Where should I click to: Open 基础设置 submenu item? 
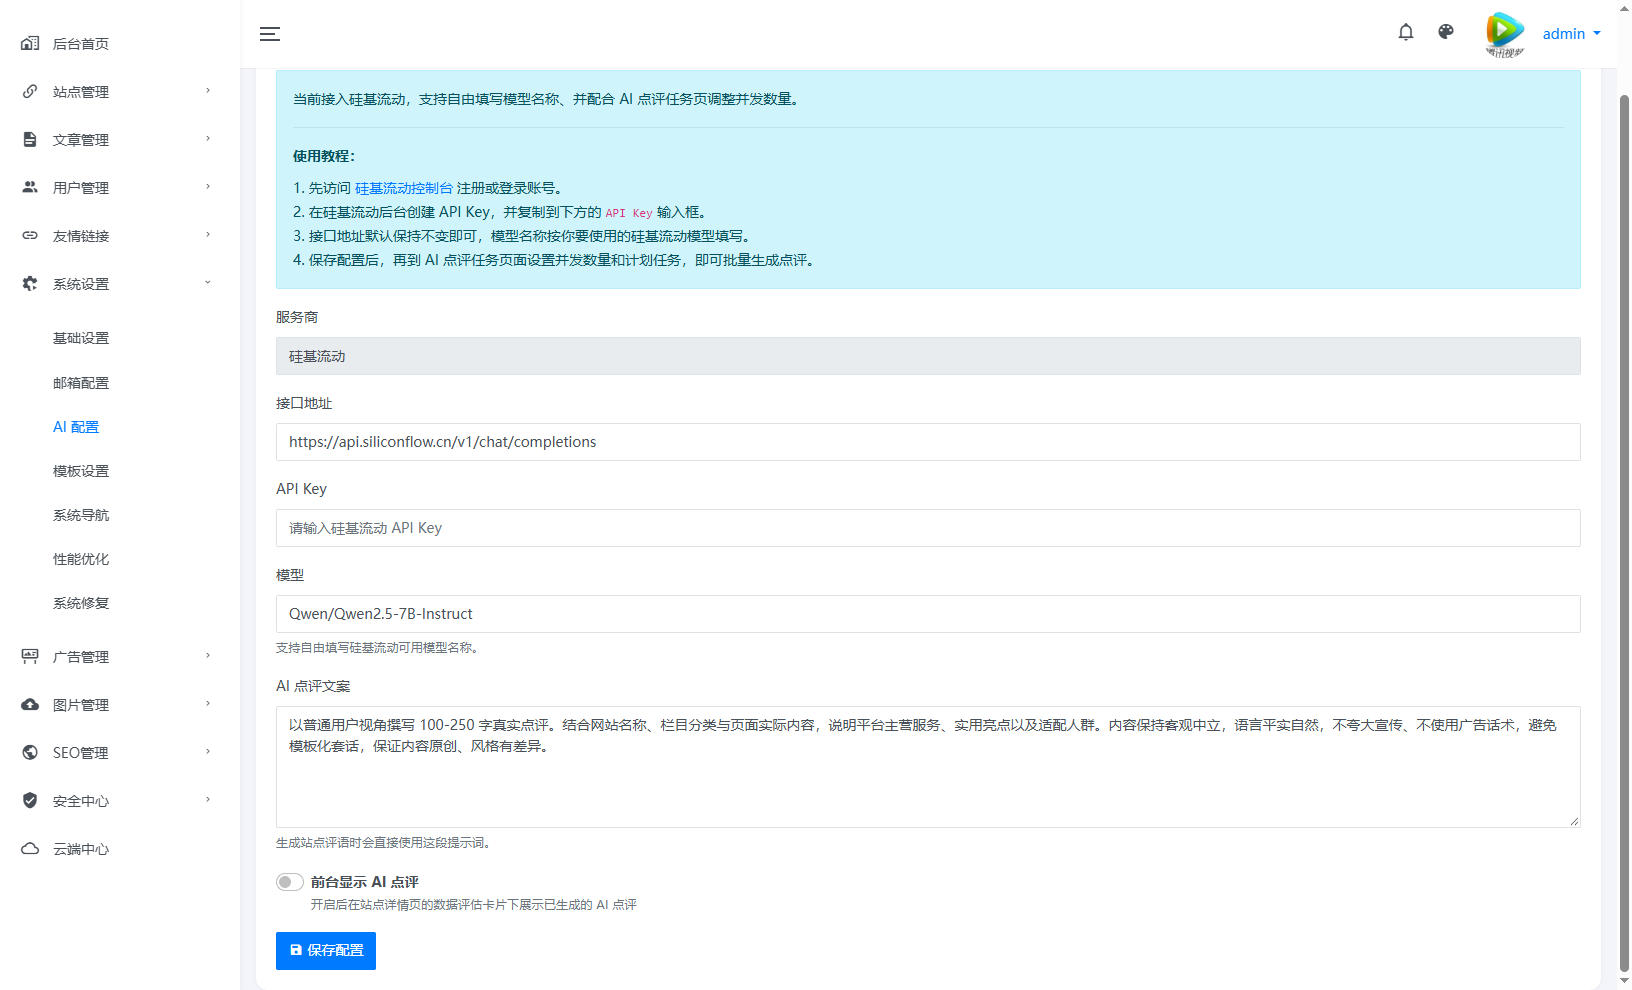[81, 338]
